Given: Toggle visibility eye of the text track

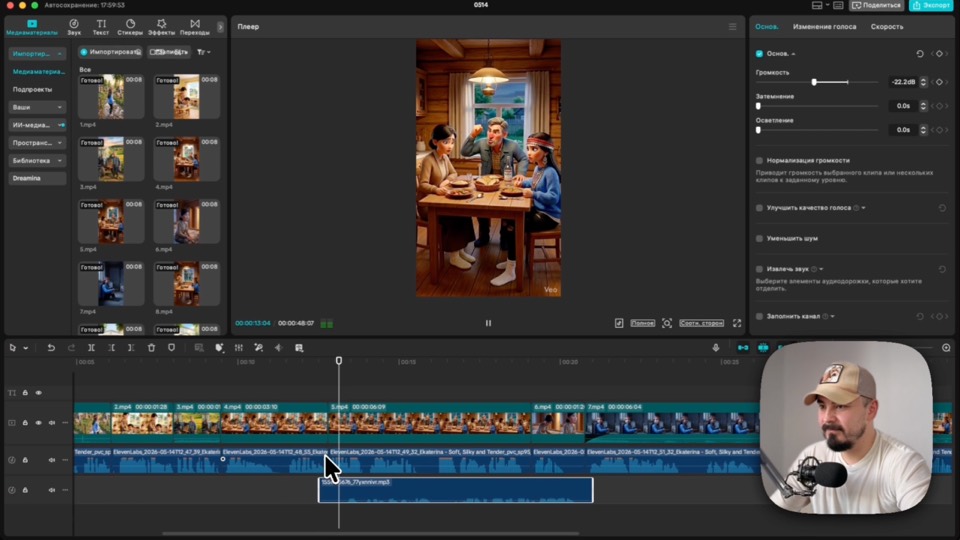Looking at the screenshot, I should point(39,393).
